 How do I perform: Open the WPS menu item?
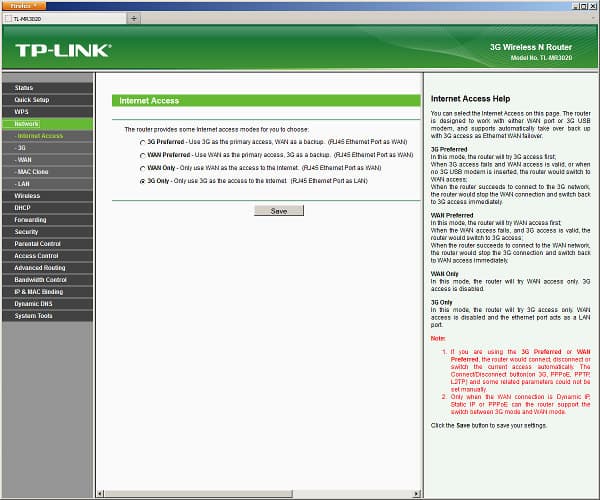(x=47, y=112)
